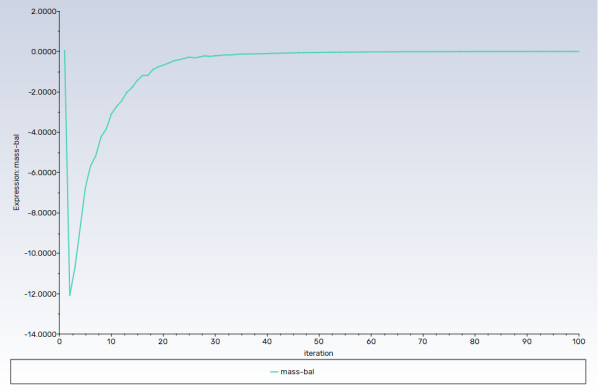Click the x-axis tick label 30

pyautogui.click(x=215, y=341)
